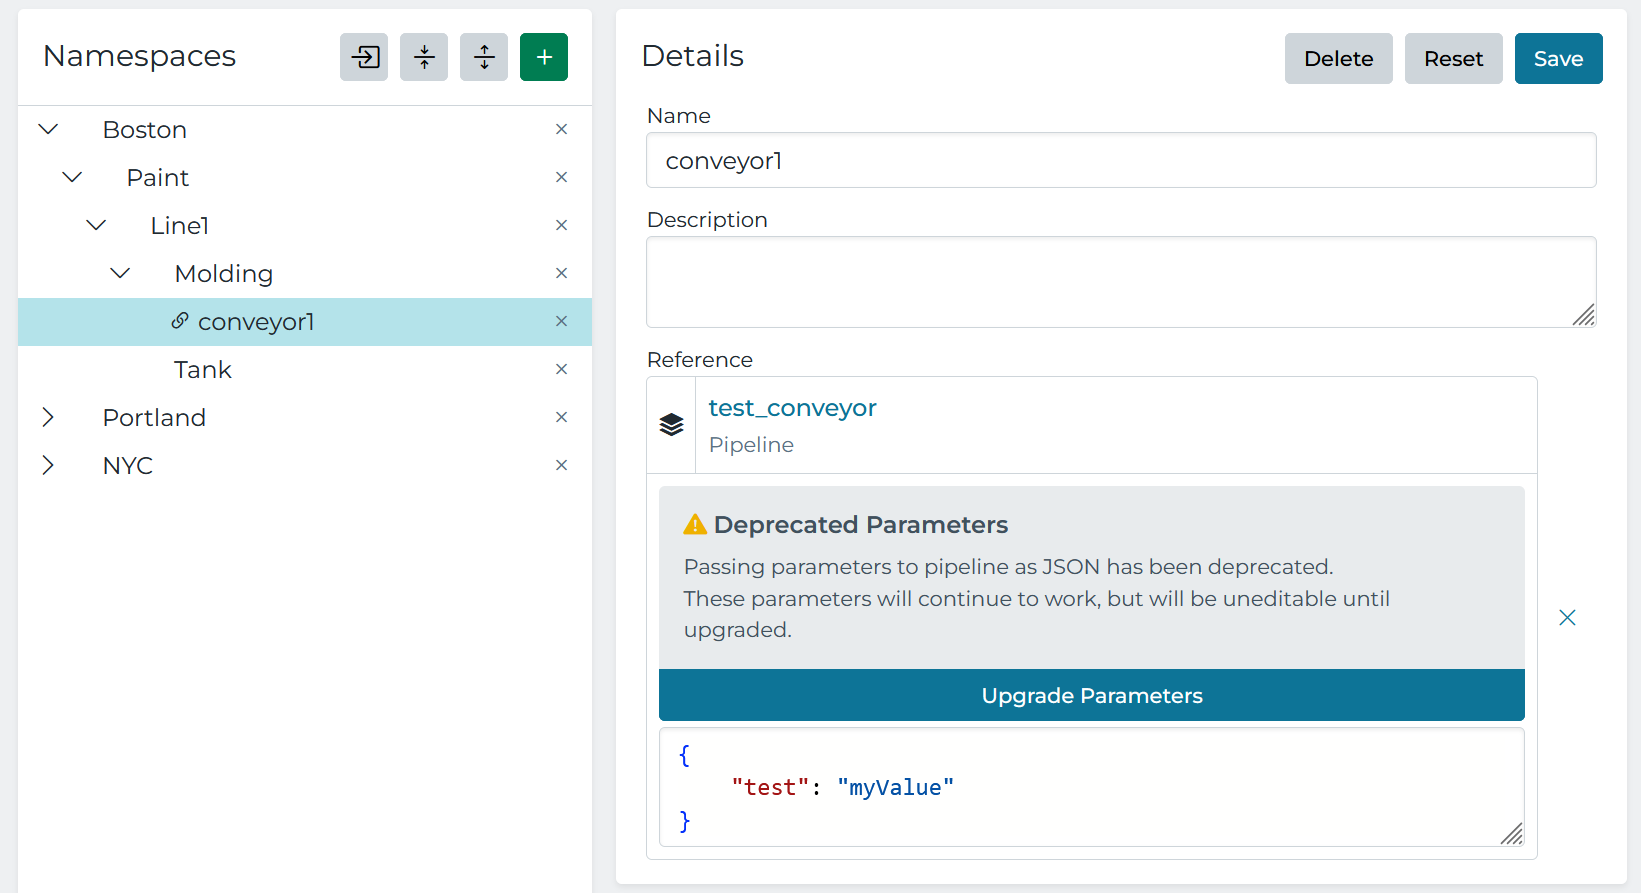Collapse the Molding tree node
The image size is (1641, 893).
coord(120,273)
